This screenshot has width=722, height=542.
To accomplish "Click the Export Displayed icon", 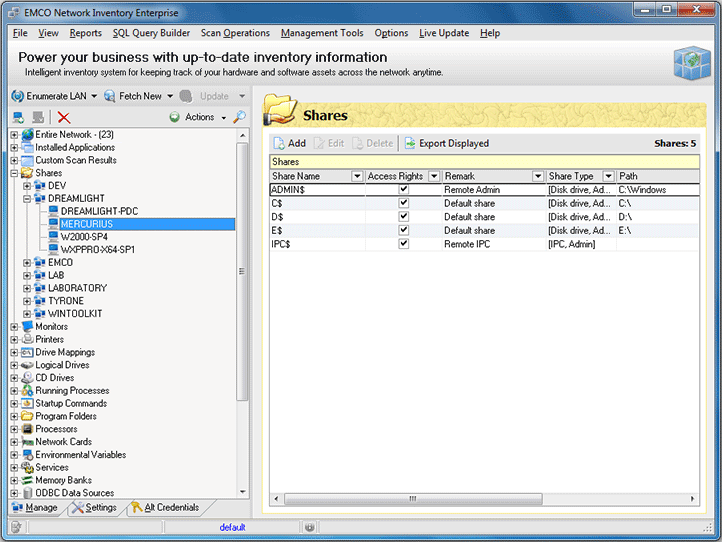I will click(x=410, y=143).
